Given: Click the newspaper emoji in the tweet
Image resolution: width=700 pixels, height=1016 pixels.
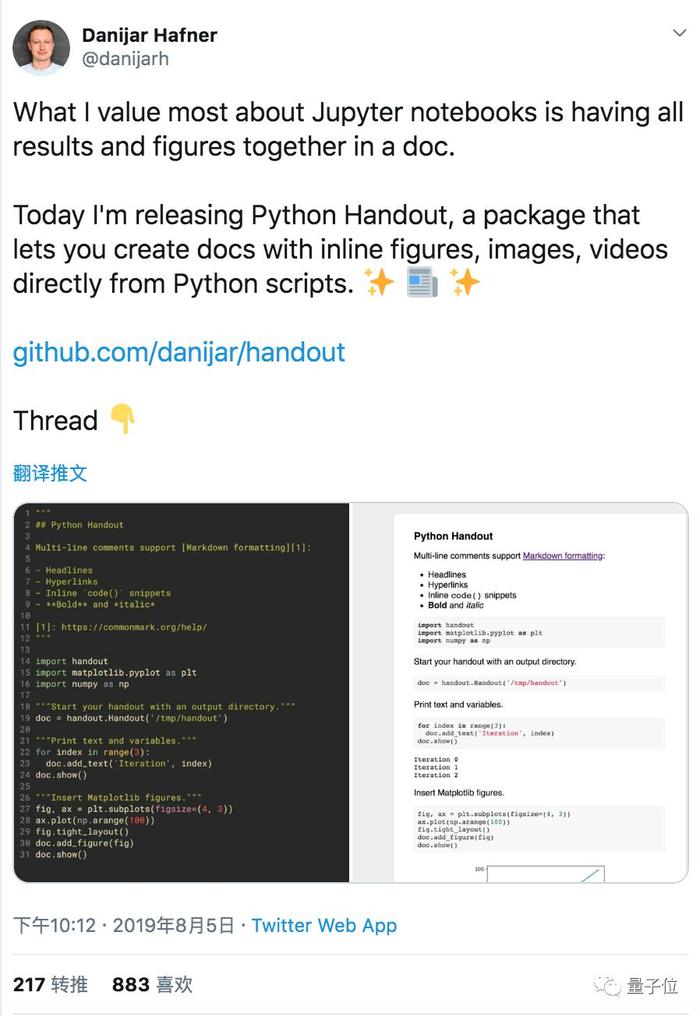Looking at the screenshot, I should tap(422, 283).
